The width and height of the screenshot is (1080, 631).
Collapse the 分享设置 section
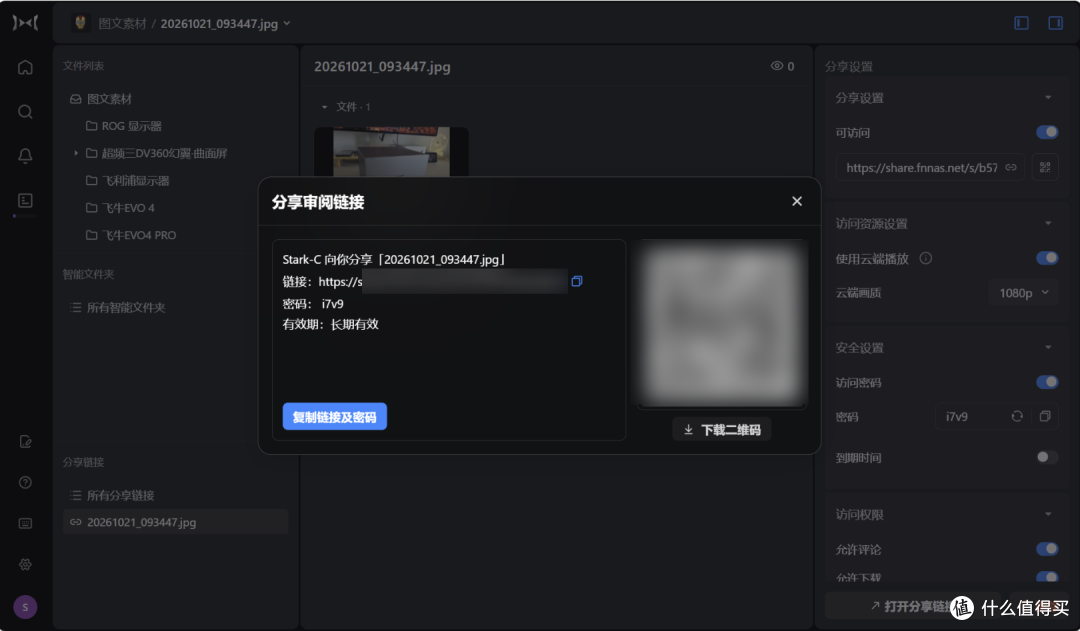[1048, 97]
